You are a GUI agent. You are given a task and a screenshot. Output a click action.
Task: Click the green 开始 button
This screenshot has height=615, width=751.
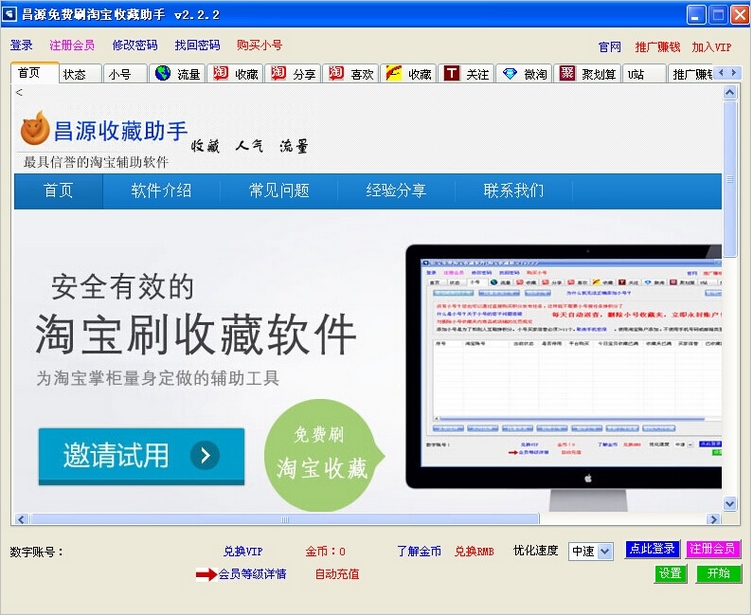[x=719, y=573]
